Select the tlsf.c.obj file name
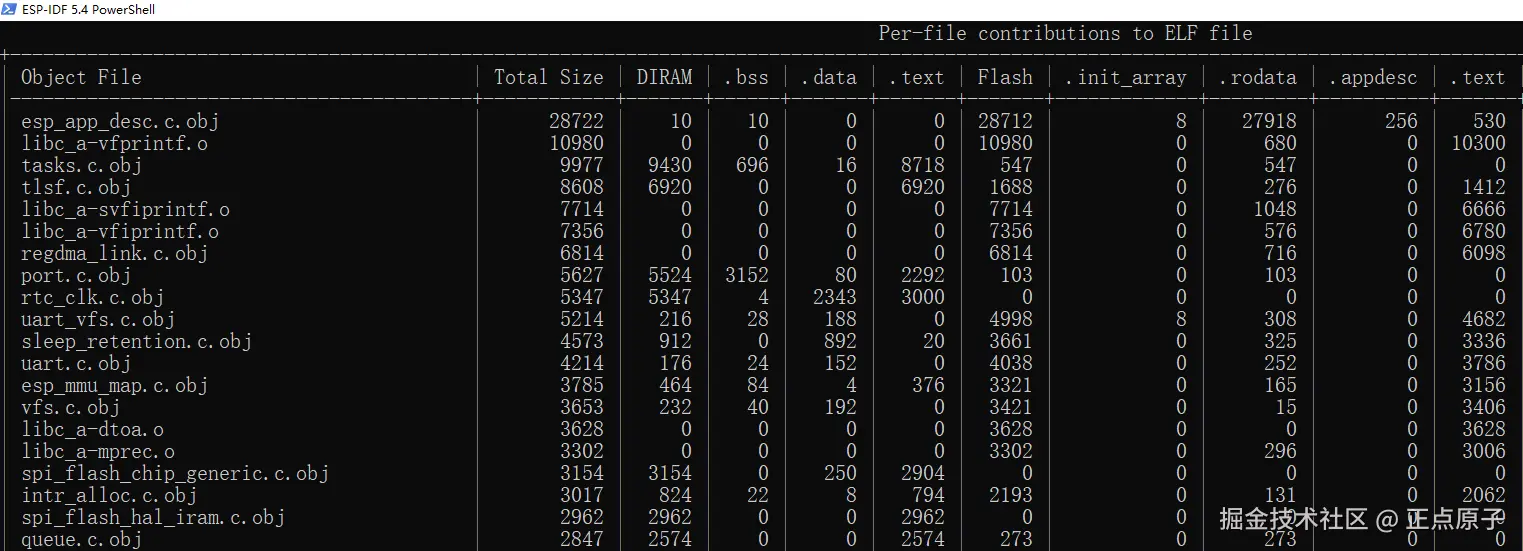This screenshot has width=1523, height=551. pos(76,187)
